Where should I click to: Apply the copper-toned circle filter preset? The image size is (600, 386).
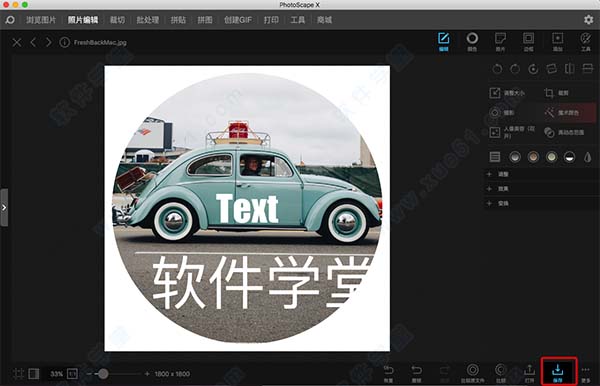533,157
